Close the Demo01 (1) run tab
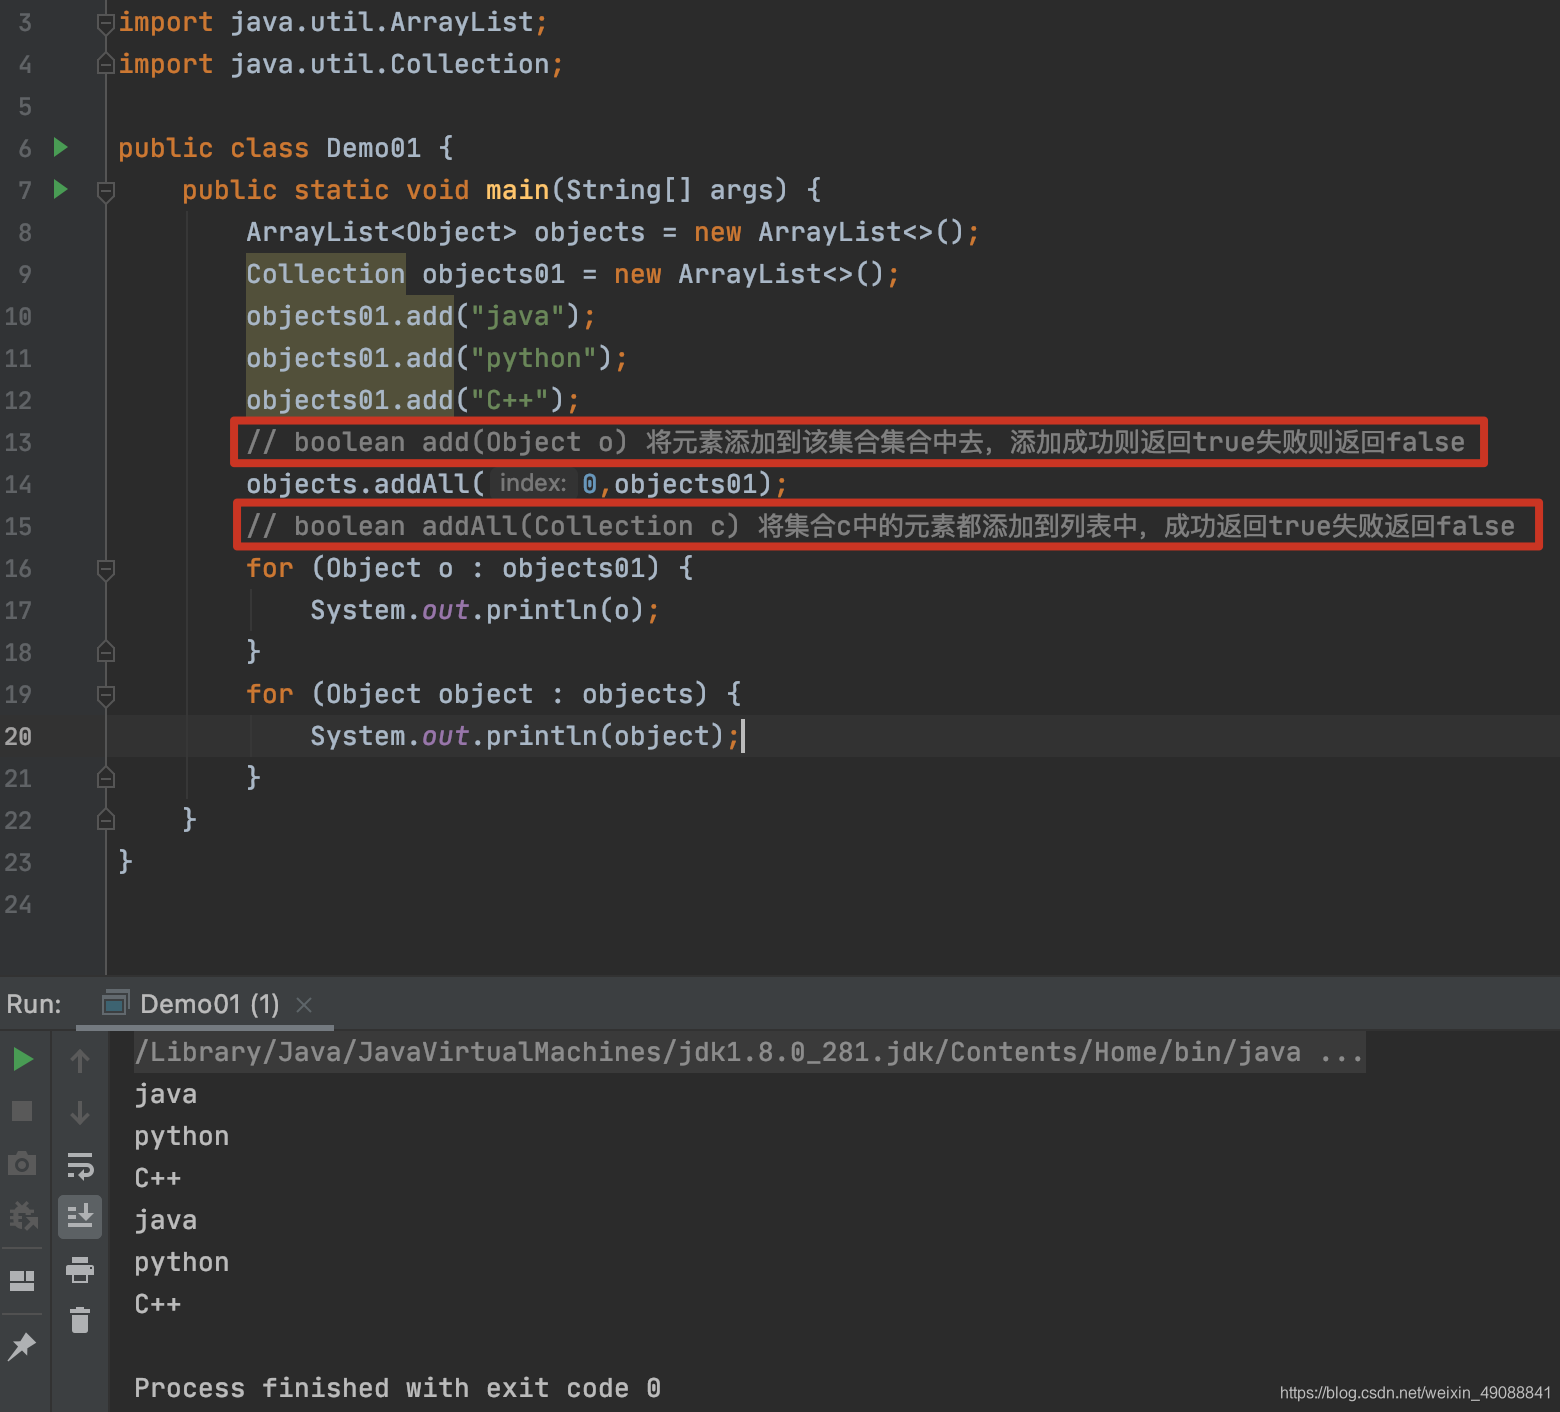The image size is (1560, 1412). coord(304,1005)
